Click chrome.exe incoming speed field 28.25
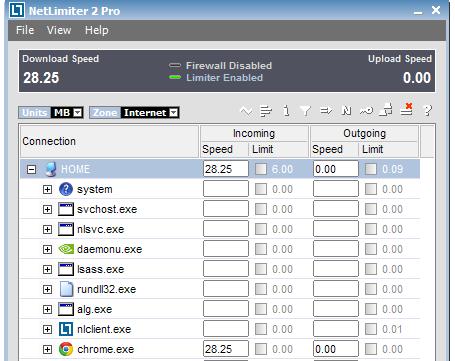 tap(226, 349)
